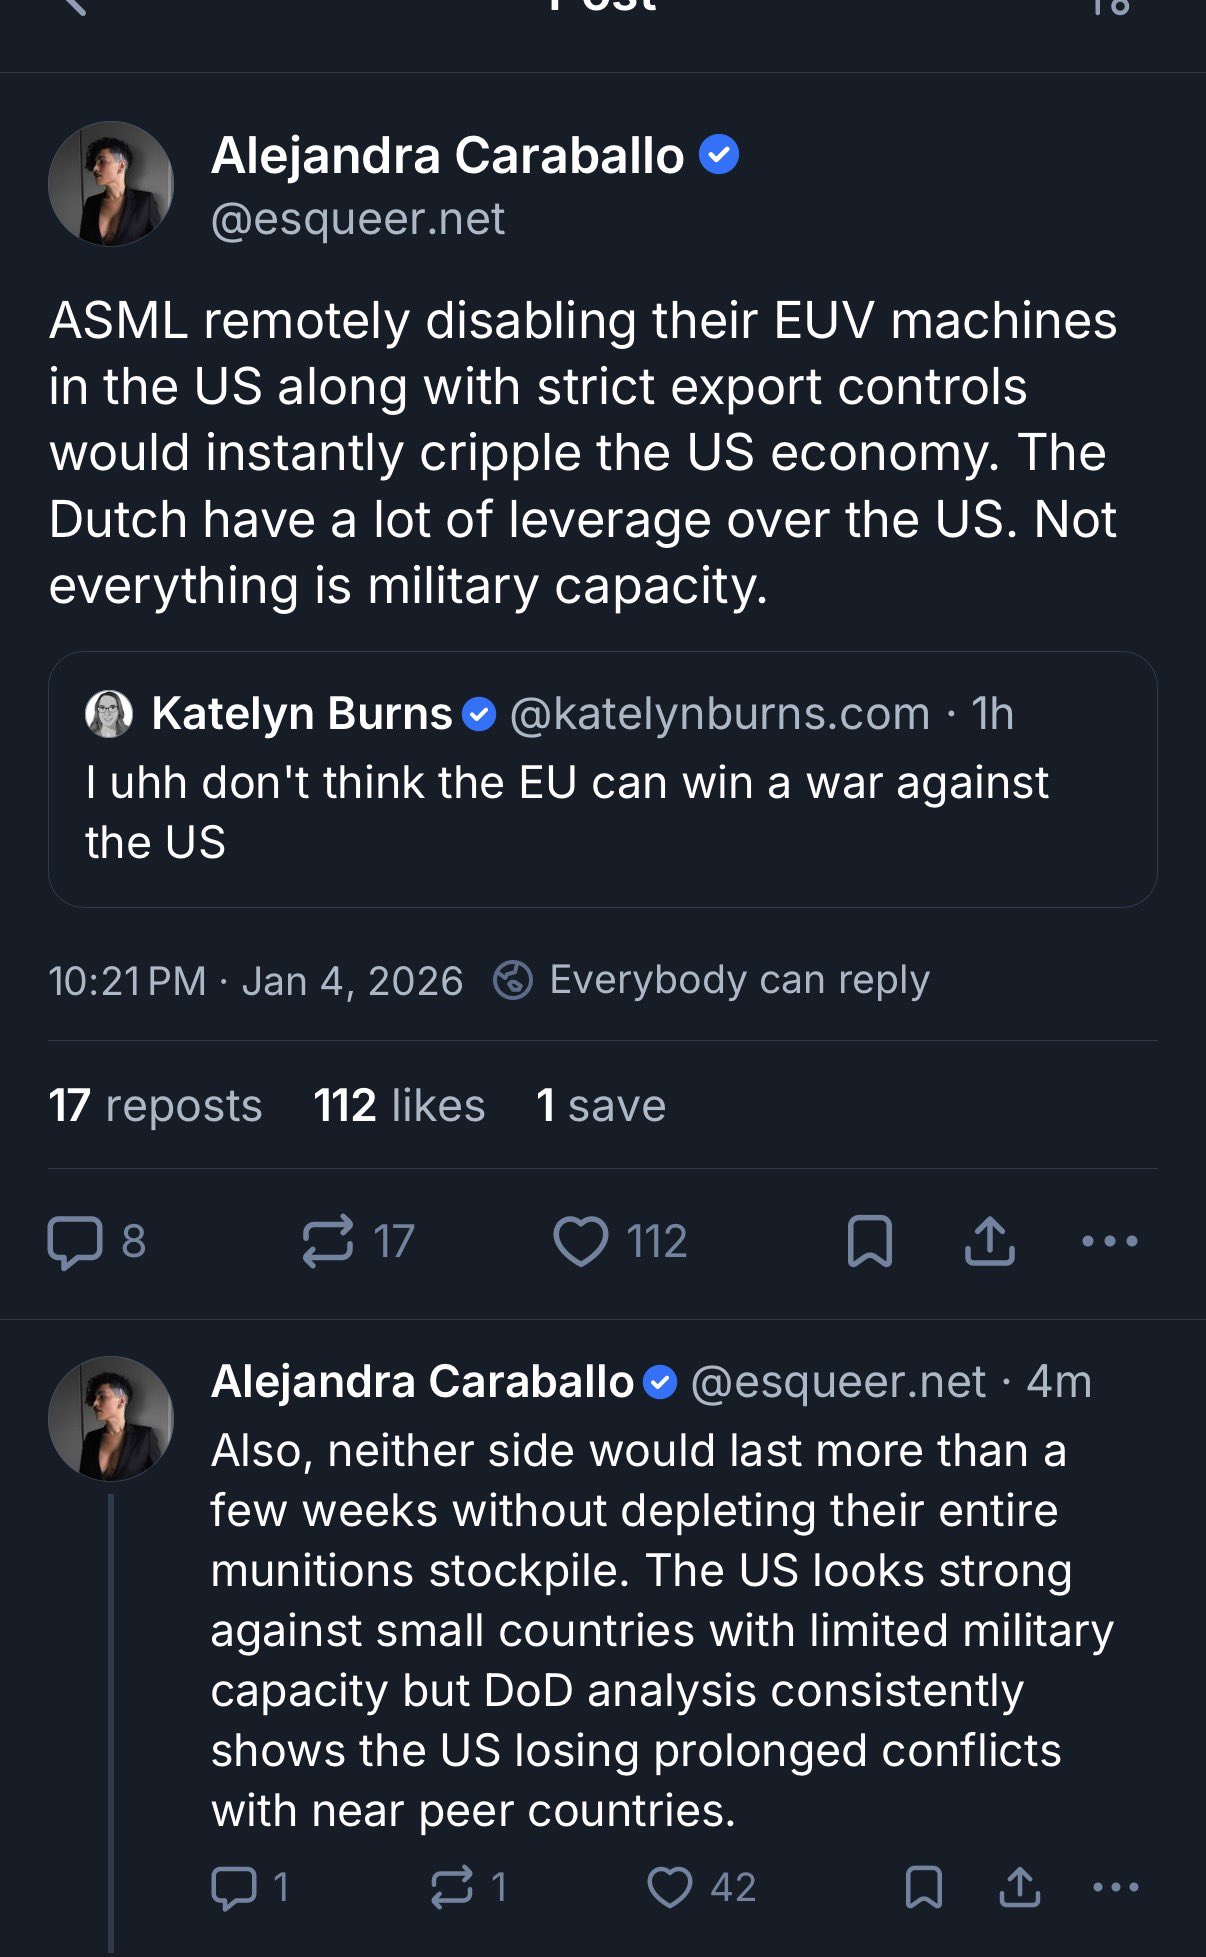Bookmark the main post
This screenshot has width=1206, height=1957.
tap(869, 1241)
